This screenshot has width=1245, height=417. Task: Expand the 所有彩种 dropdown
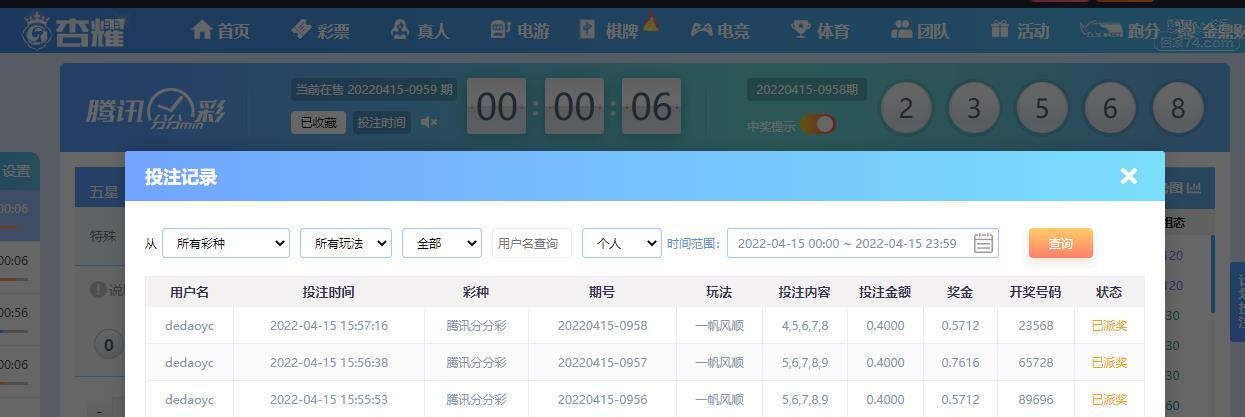(x=226, y=243)
